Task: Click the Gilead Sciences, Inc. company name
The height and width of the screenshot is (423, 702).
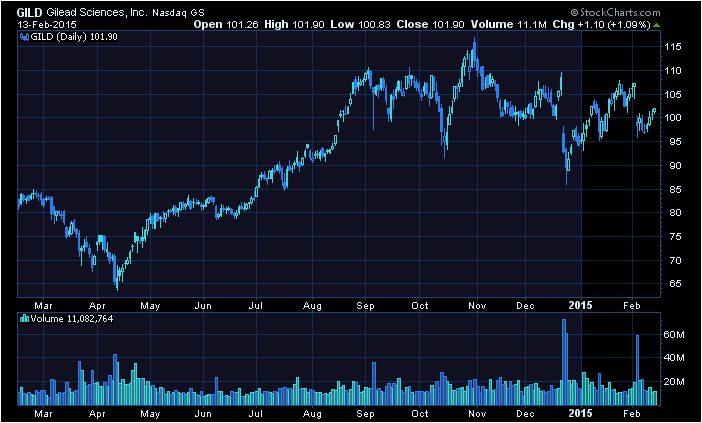Action: pyautogui.click(x=97, y=13)
